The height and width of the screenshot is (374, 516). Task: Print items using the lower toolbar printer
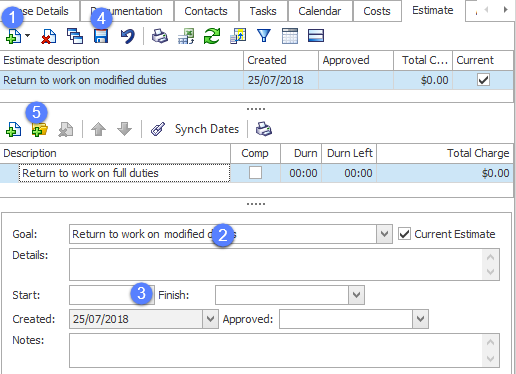(264, 129)
